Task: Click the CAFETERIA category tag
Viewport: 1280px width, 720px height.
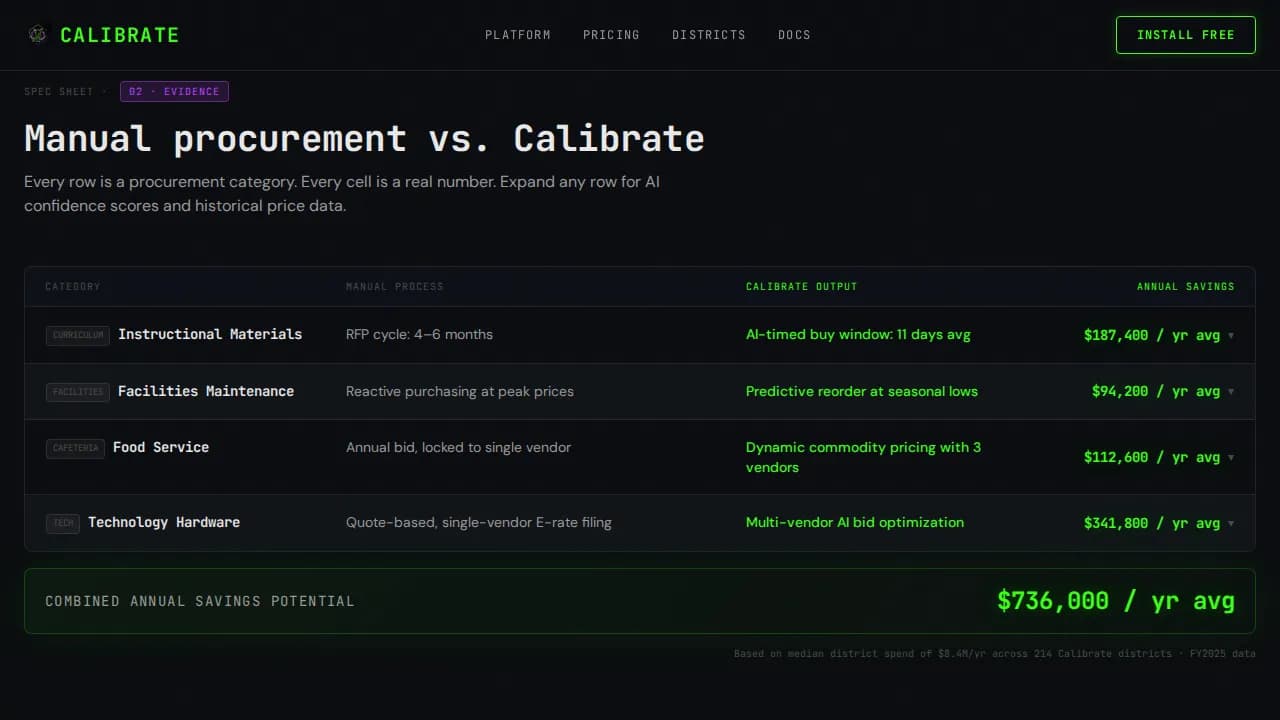Action: pos(75,448)
